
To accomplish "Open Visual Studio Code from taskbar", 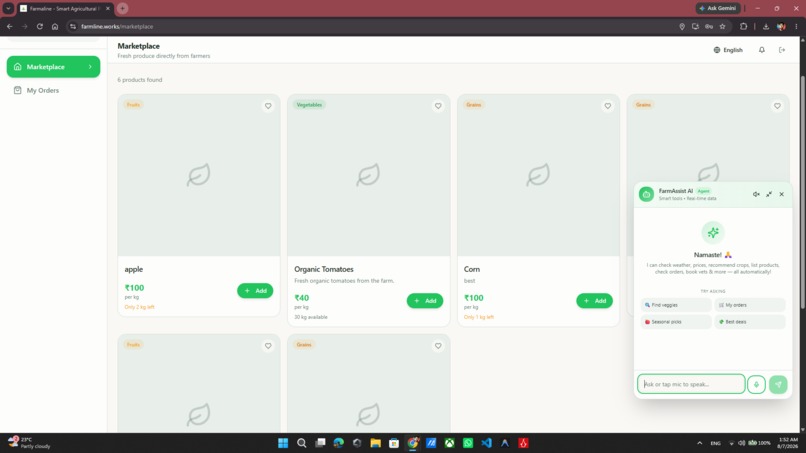I will point(486,443).
